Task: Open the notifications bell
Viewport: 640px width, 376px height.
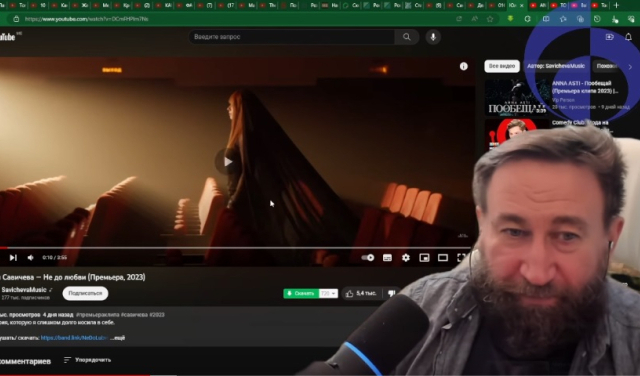Action: [x=628, y=37]
